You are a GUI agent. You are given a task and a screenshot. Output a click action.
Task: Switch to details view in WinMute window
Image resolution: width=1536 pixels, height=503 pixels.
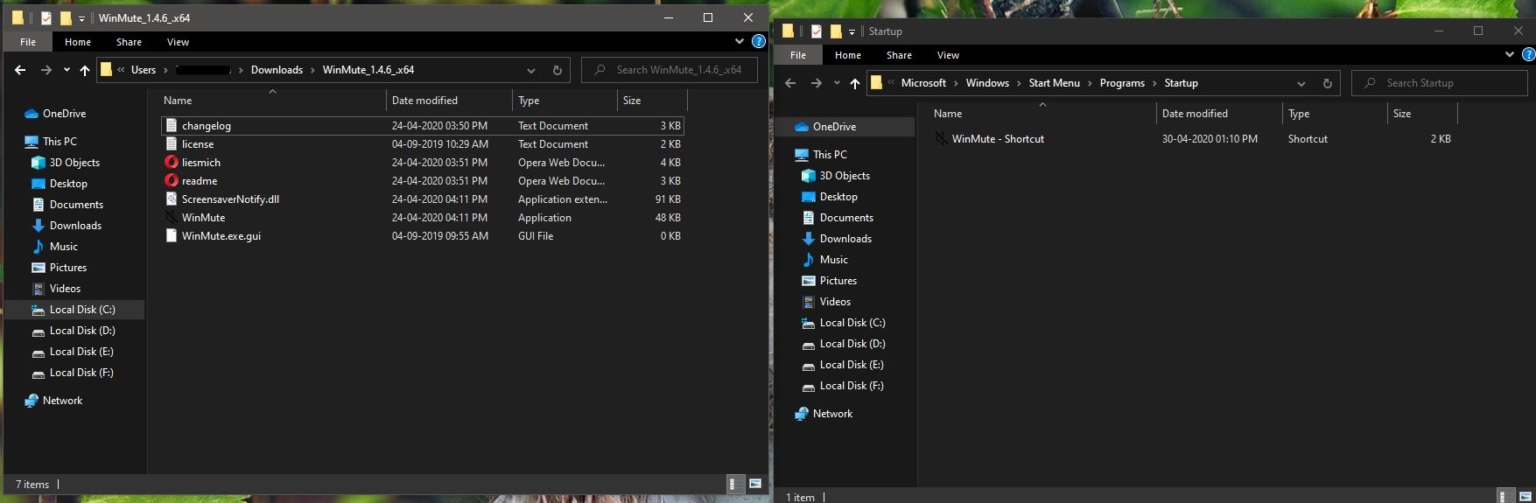[737, 484]
